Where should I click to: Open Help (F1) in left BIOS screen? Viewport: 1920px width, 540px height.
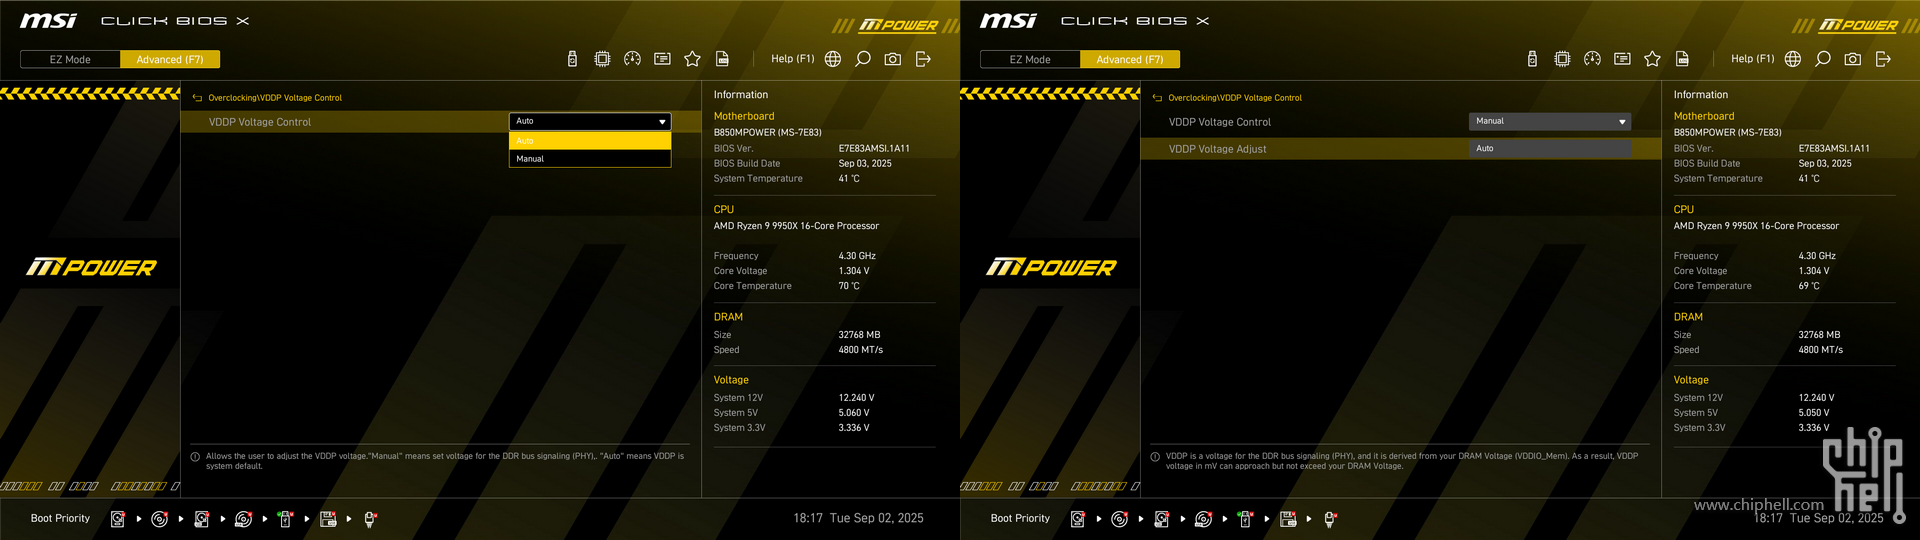click(792, 59)
